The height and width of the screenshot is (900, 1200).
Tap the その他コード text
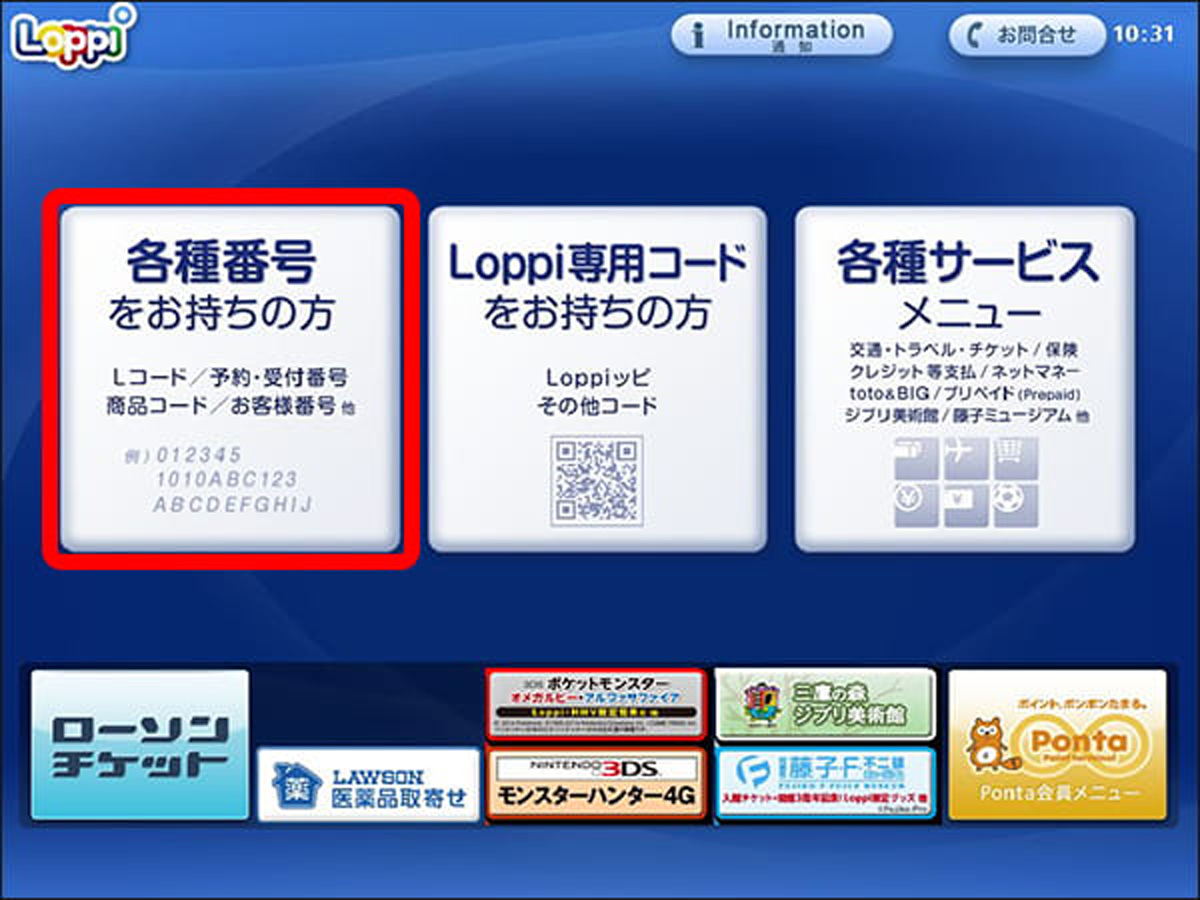[597, 406]
